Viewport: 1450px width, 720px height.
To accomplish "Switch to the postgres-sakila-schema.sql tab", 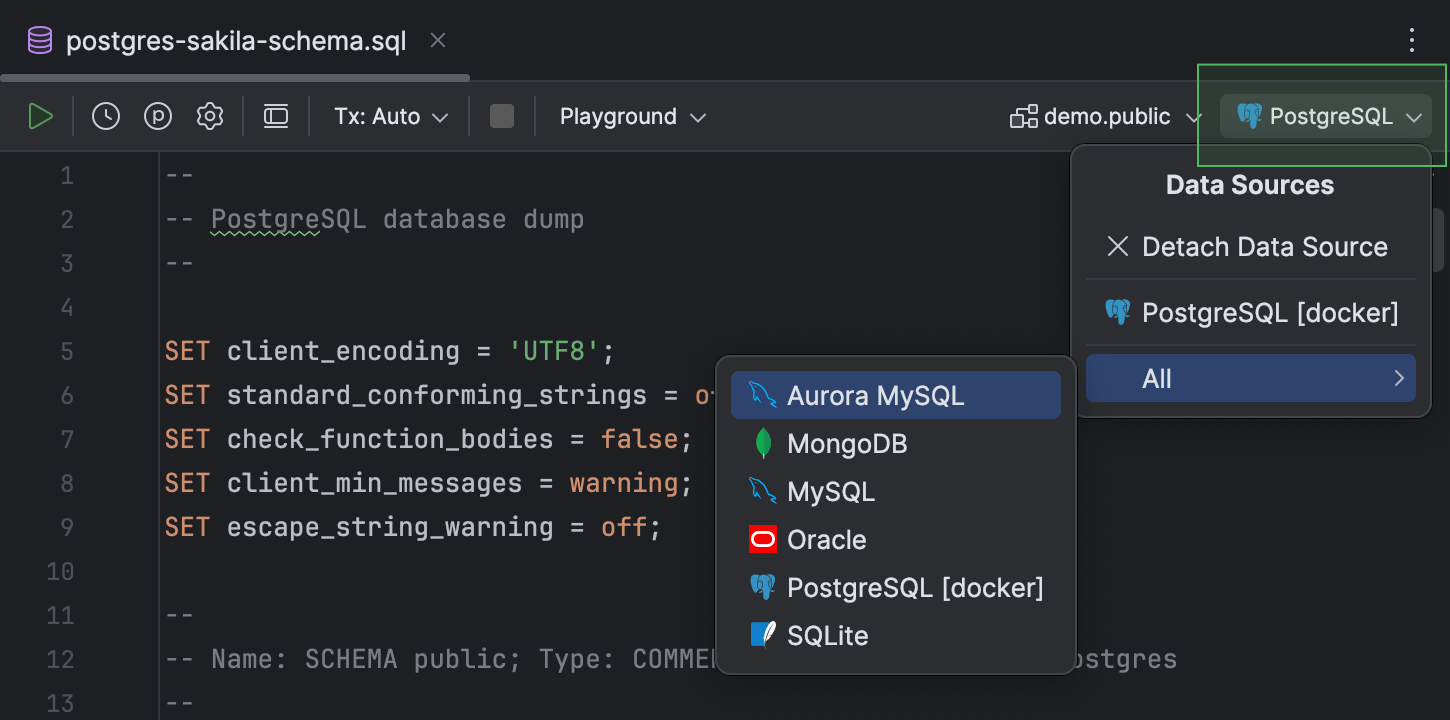I will 236,42.
